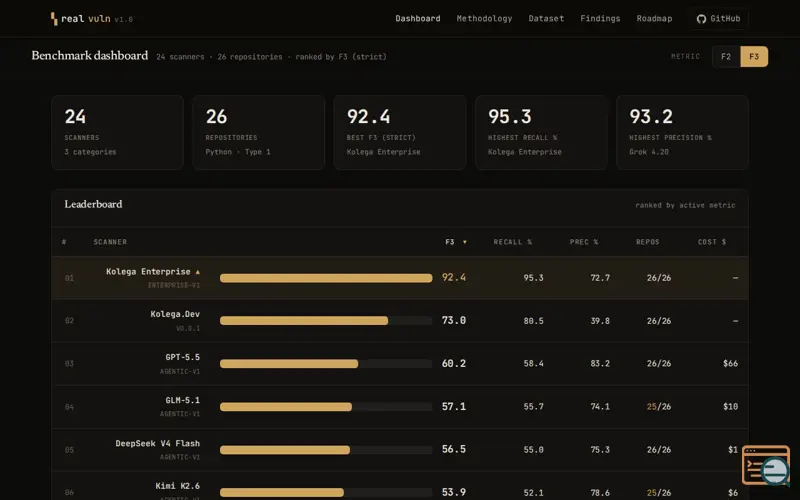Viewport: 800px width, 500px height.
Task: Click the 75.3 precision value for DeepSeek
Action: (x=600, y=450)
